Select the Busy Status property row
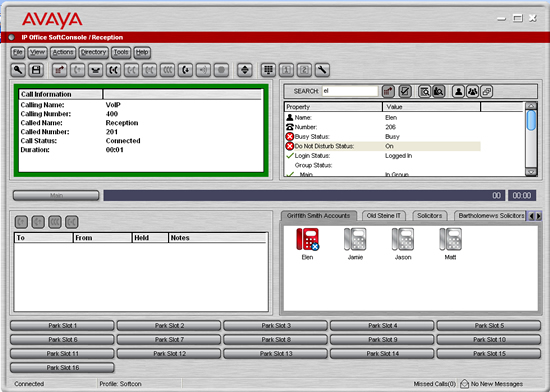The width and height of the screenshot is (550, 392). coord(382,137)
